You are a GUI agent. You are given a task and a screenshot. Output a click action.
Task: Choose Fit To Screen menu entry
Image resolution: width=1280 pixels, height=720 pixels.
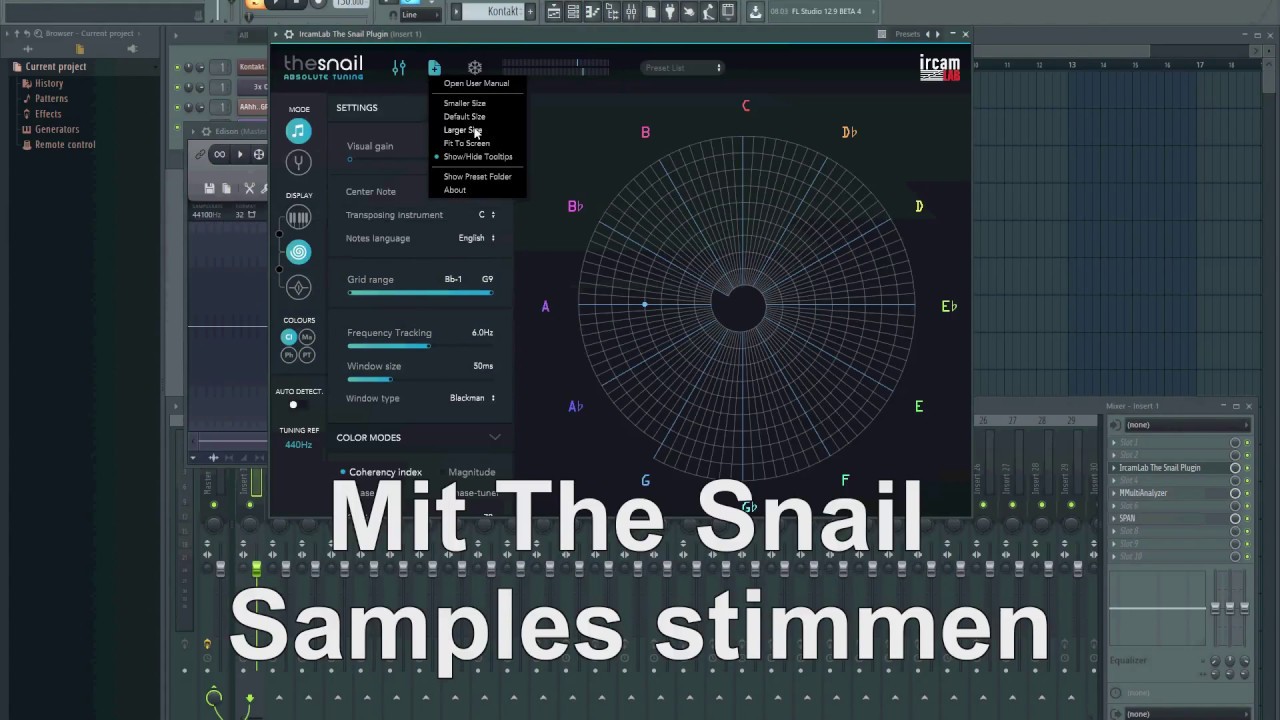tap(466, 143)
